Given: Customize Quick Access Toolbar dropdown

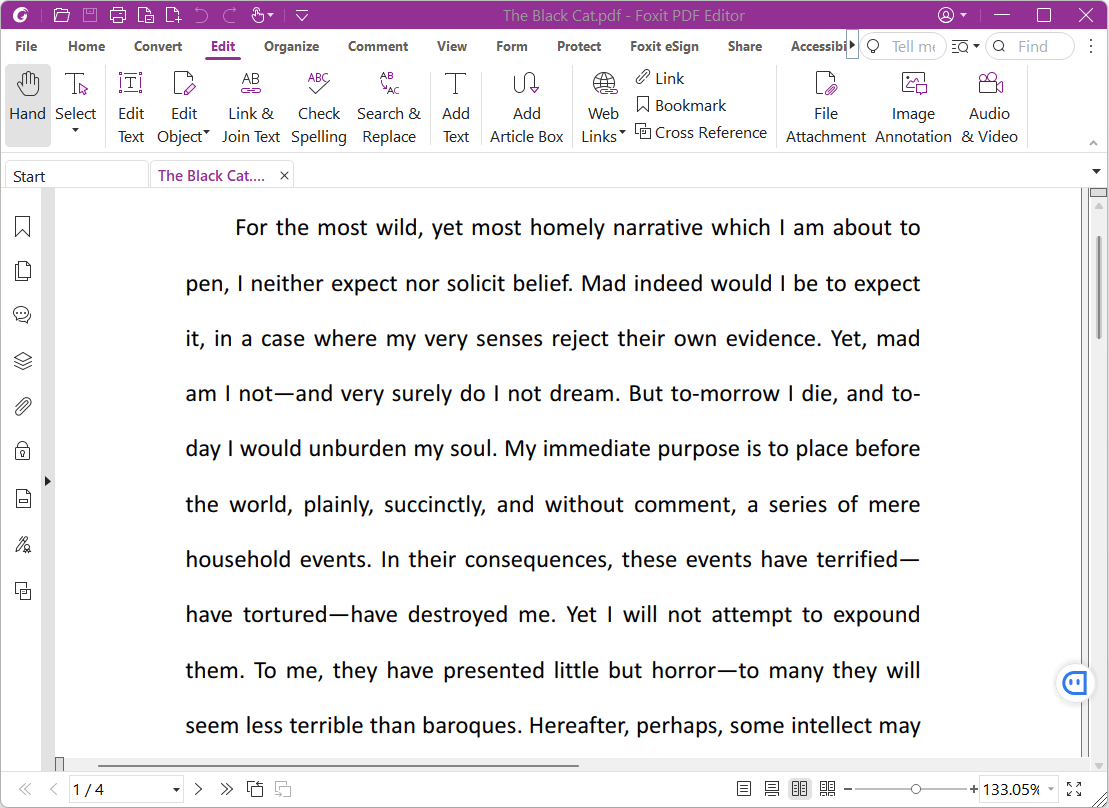Looking at the screenshot, I should coord(302,15).
